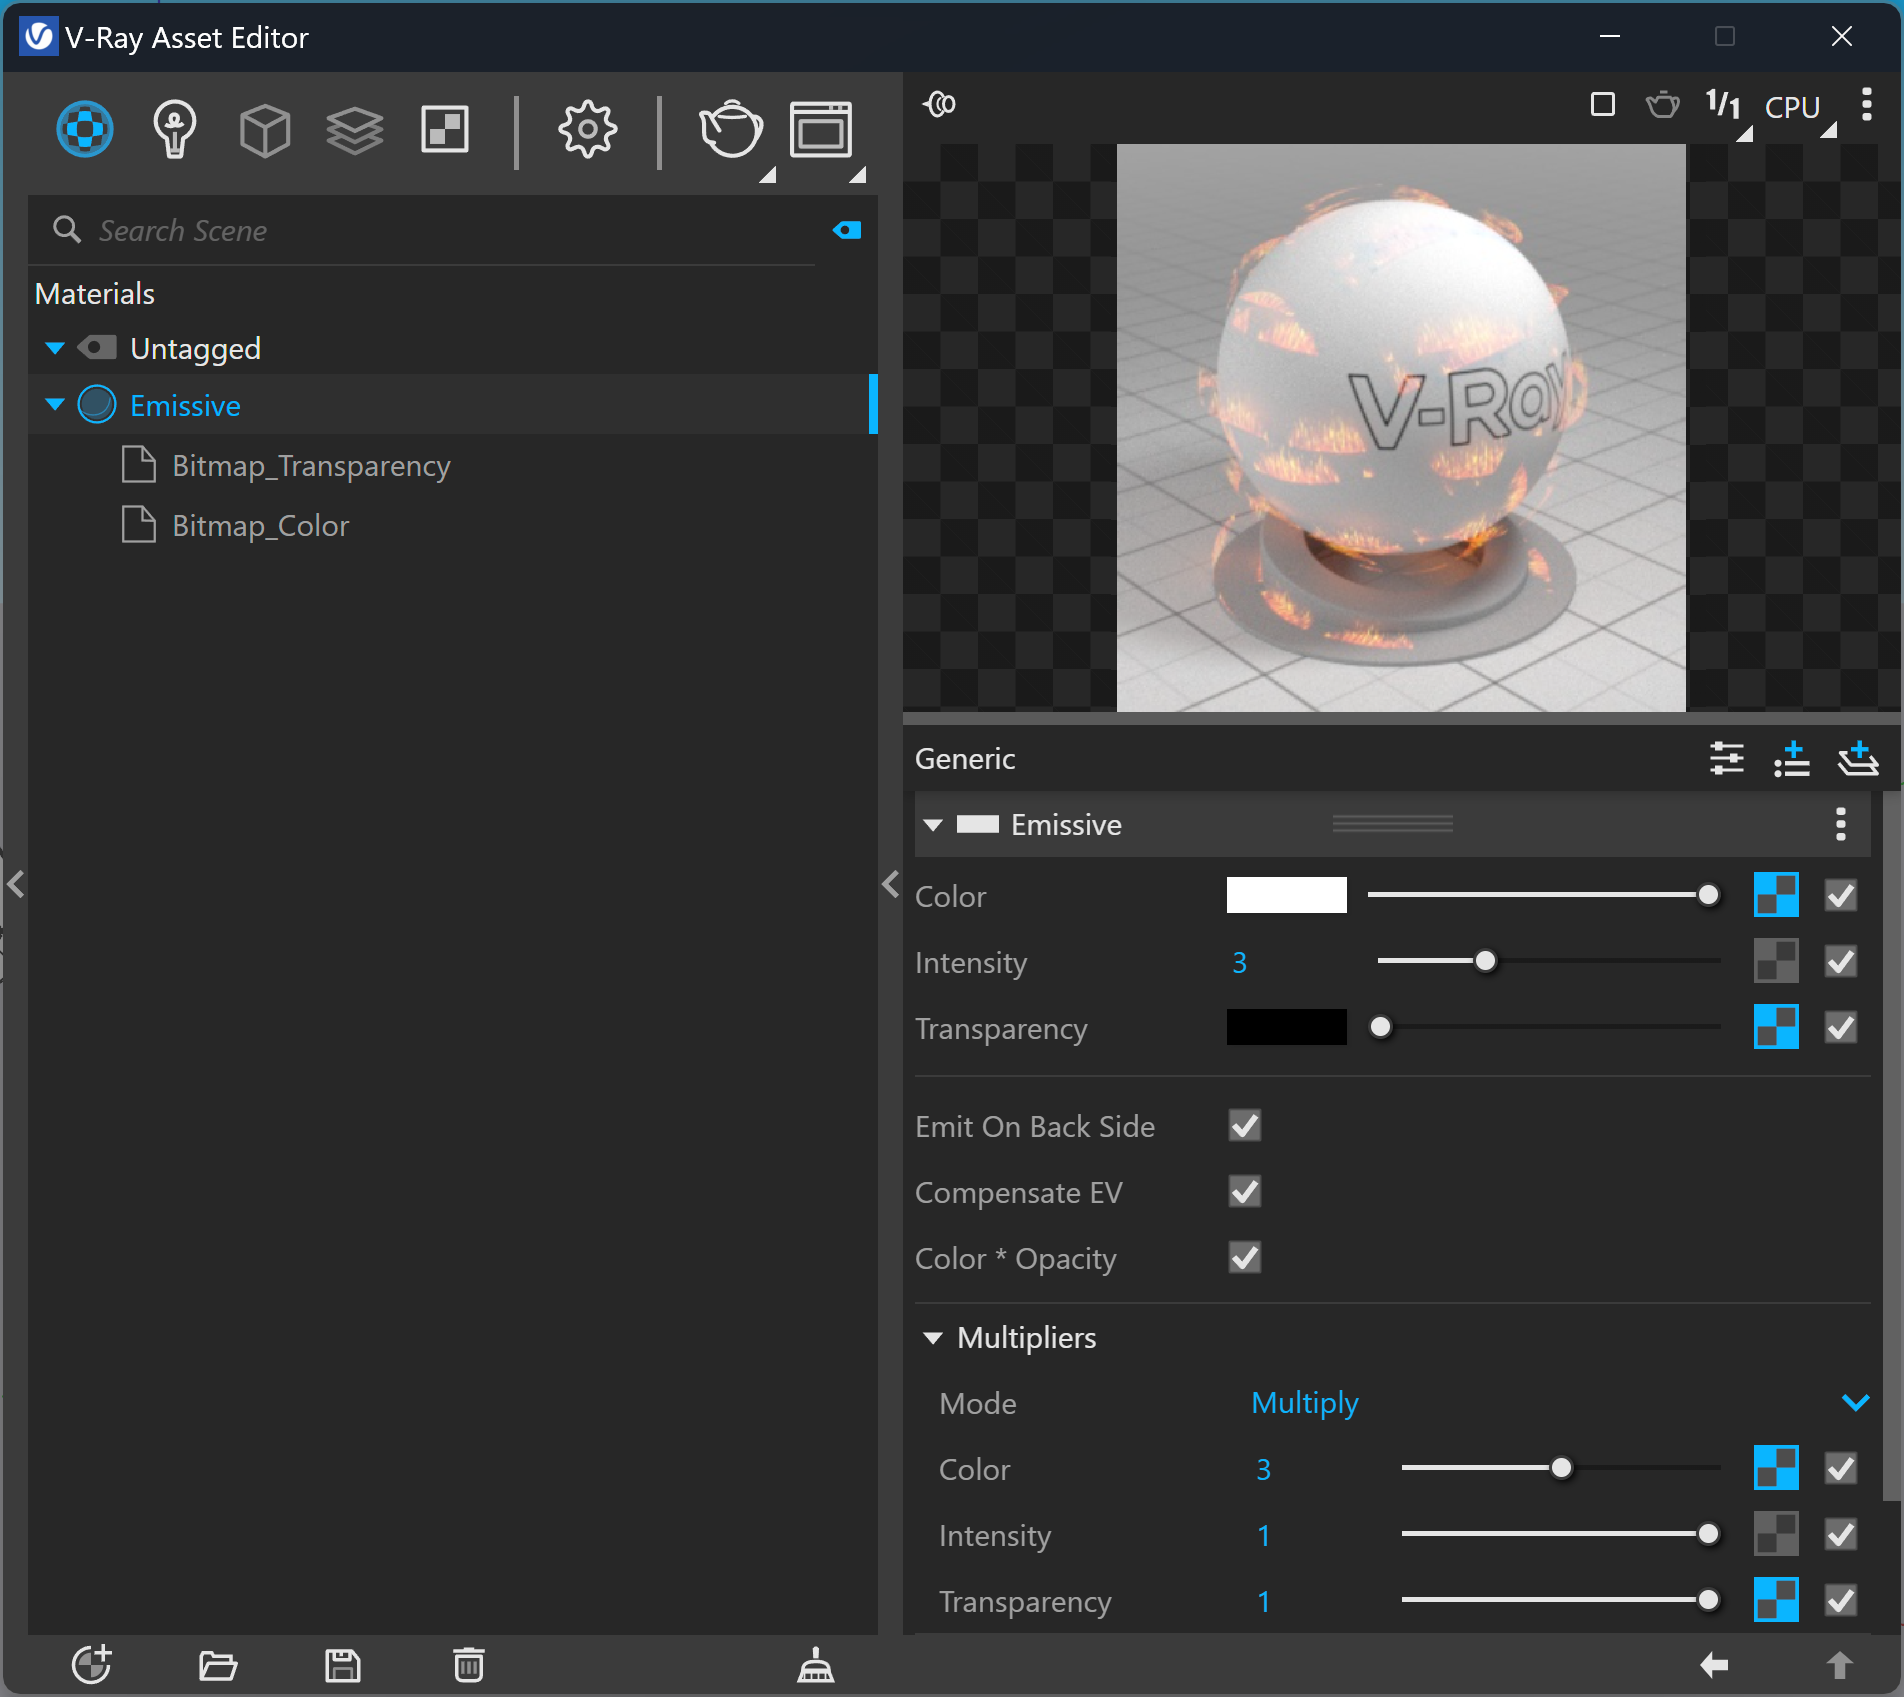Toggle Multipliers Transparency checkbox

1841,1600
